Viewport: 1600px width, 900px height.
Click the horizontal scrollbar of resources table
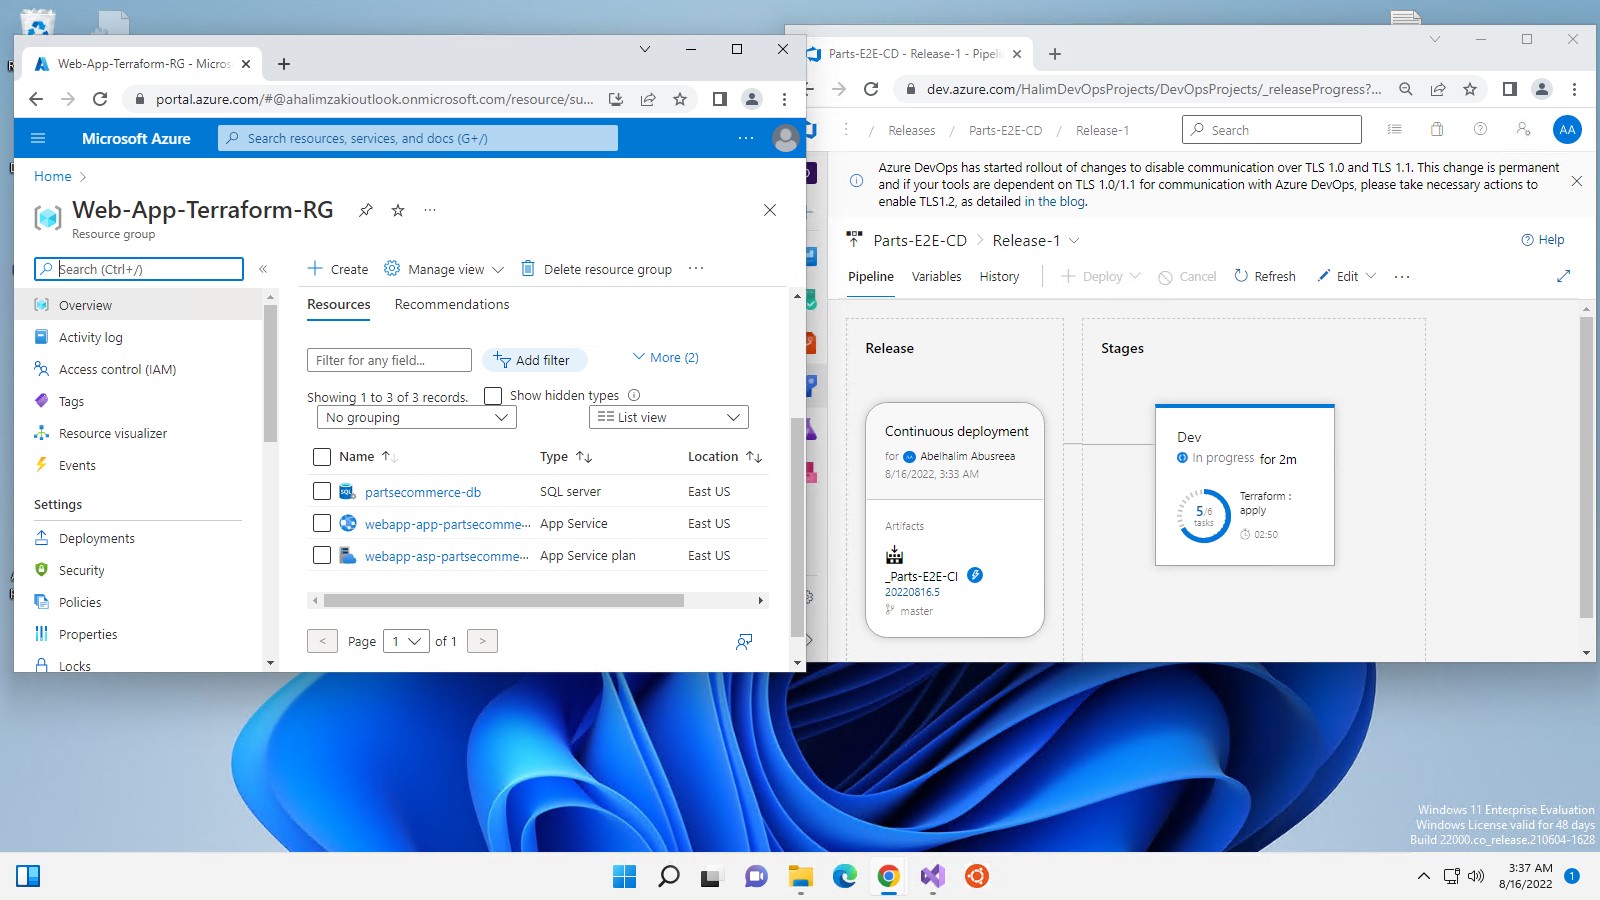coord(504,601)
